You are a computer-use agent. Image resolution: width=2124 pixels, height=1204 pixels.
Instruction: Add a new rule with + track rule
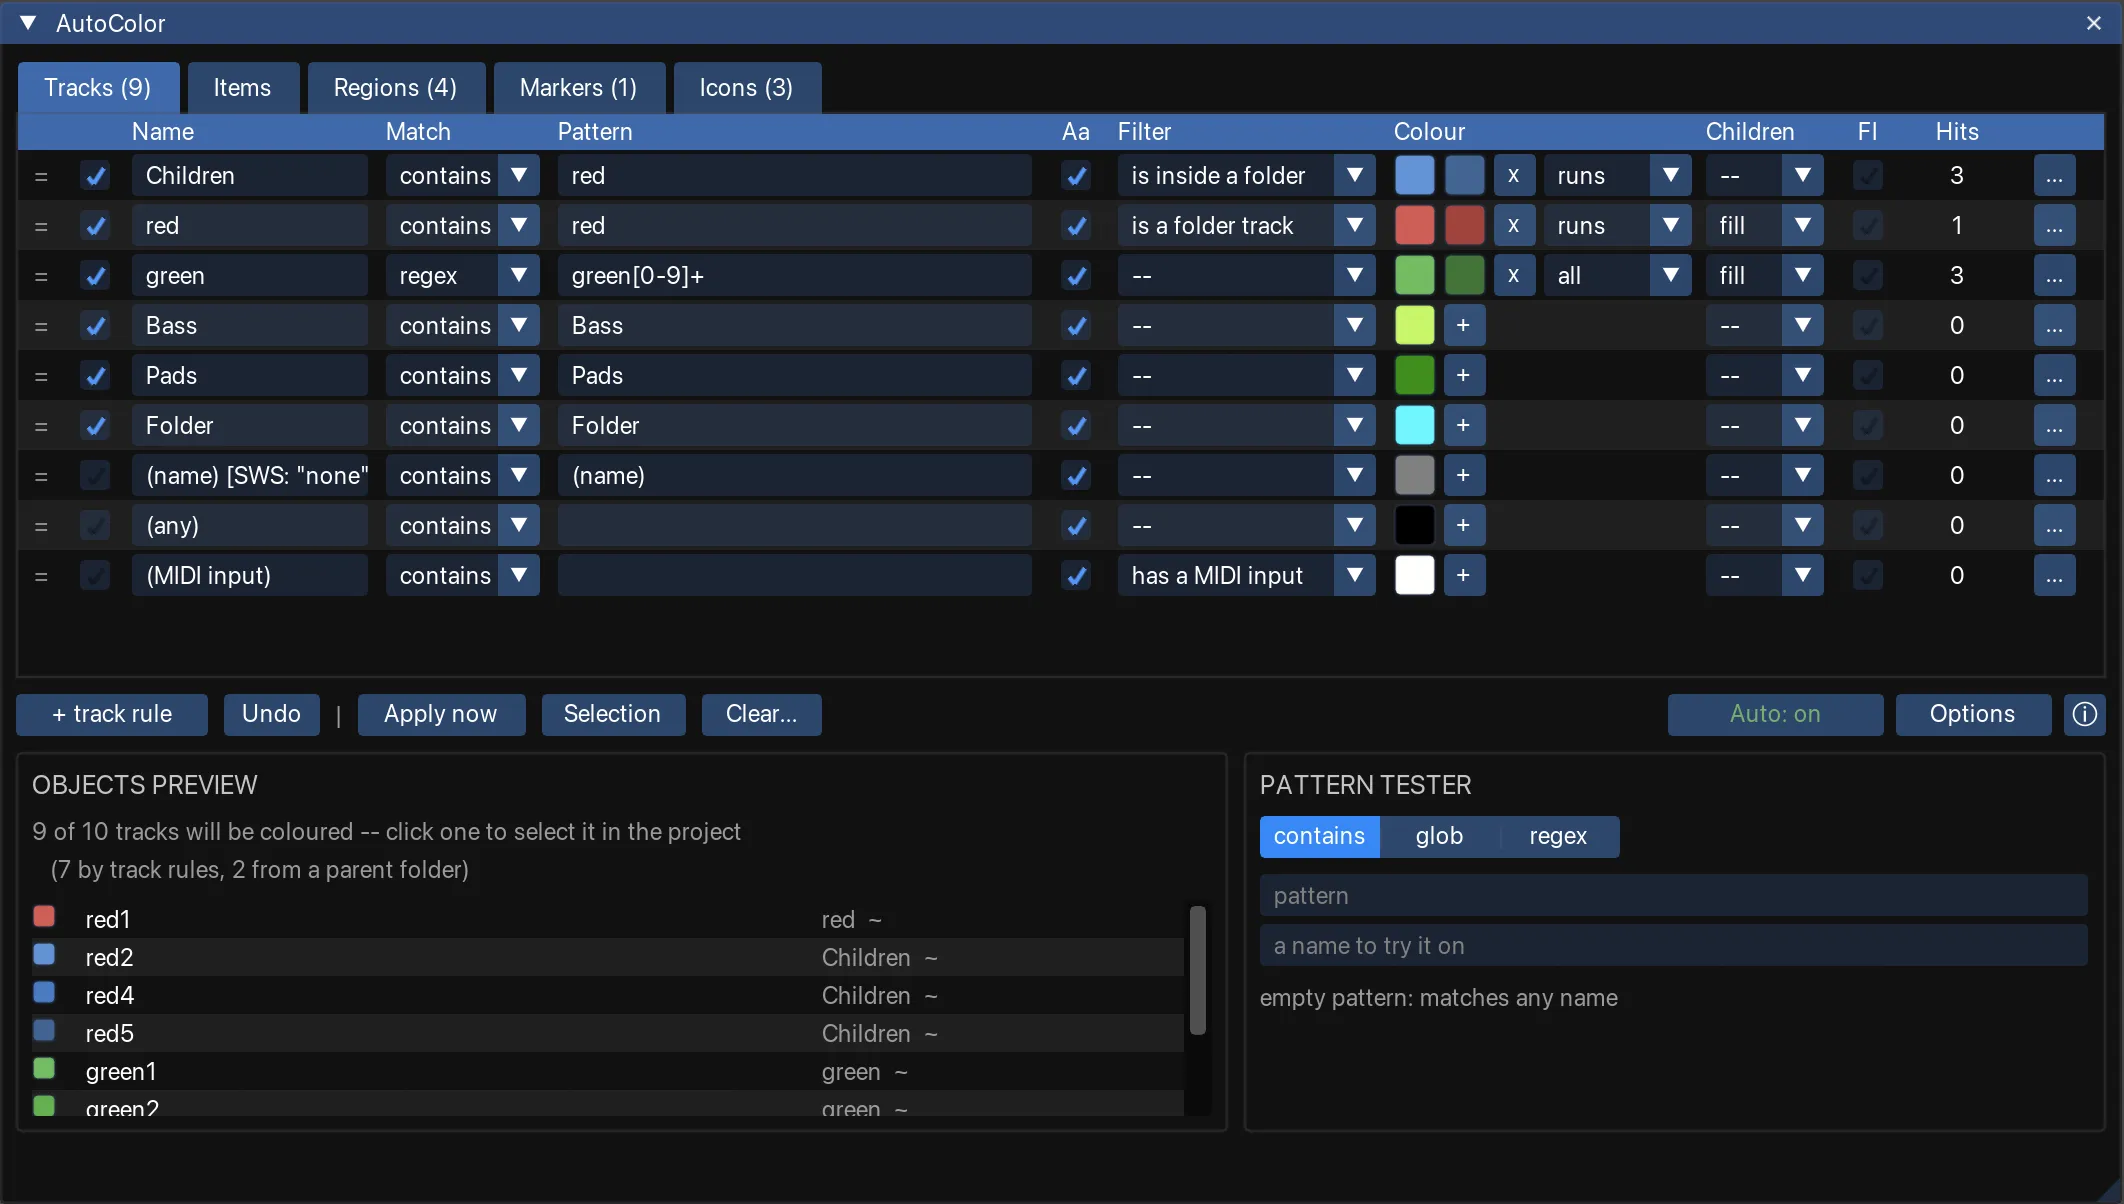click(x=112, y=714)
